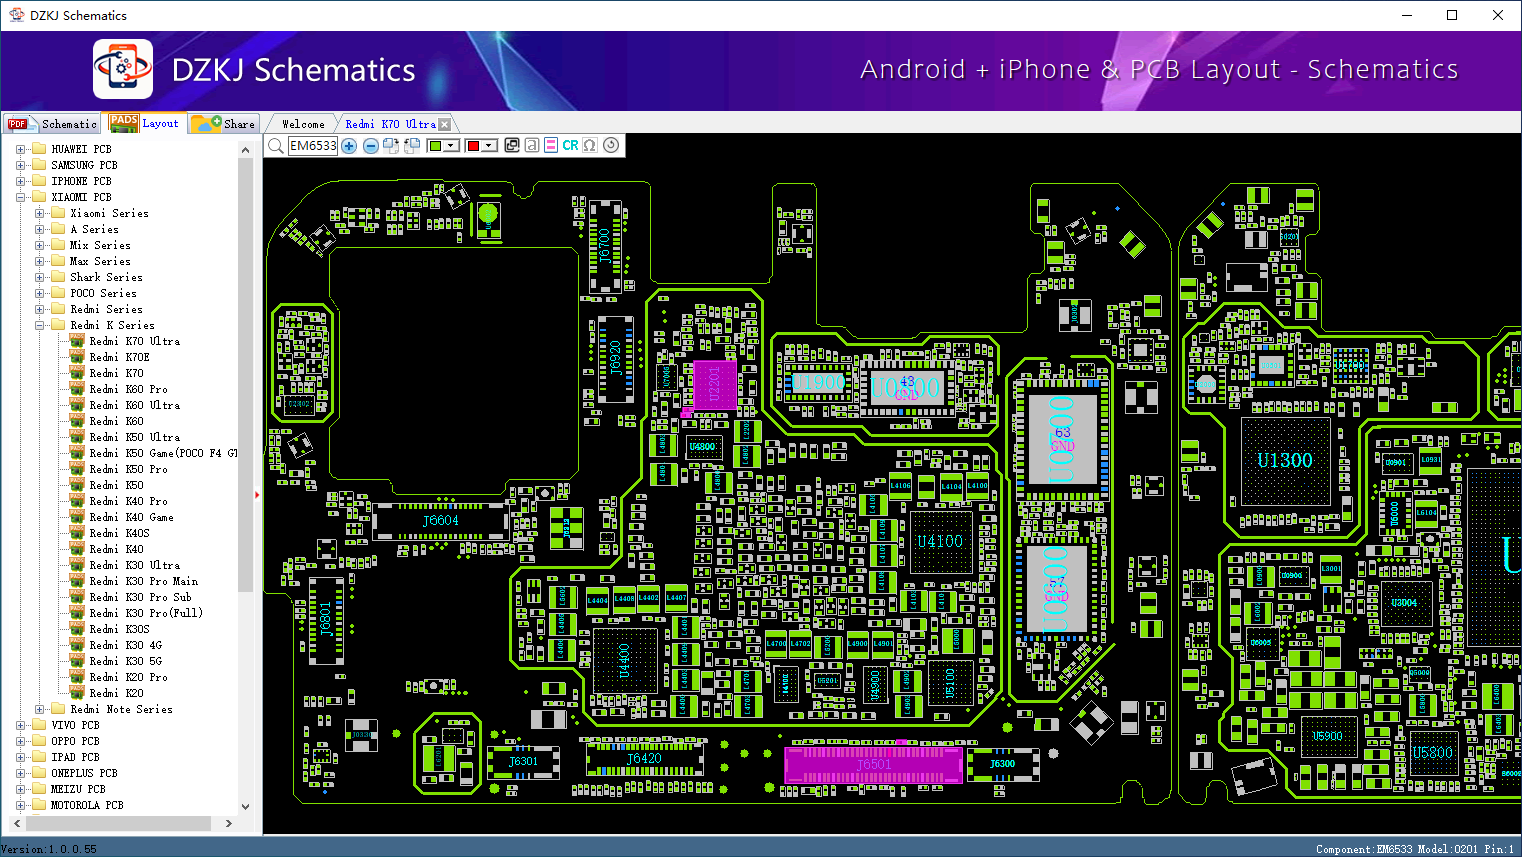Viewport: 1522px width, 857px height.
Task: Click the tree horizontal scroll left arrow
Action: coord(17,824)
